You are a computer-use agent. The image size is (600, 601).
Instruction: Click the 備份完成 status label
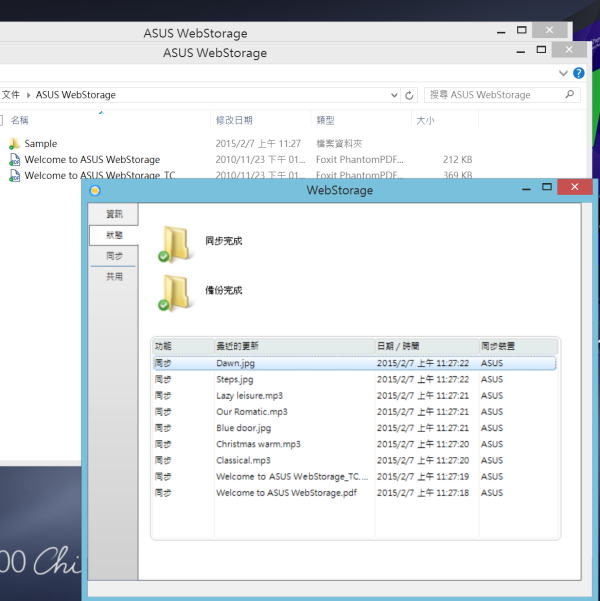click(x=224, y=290)
